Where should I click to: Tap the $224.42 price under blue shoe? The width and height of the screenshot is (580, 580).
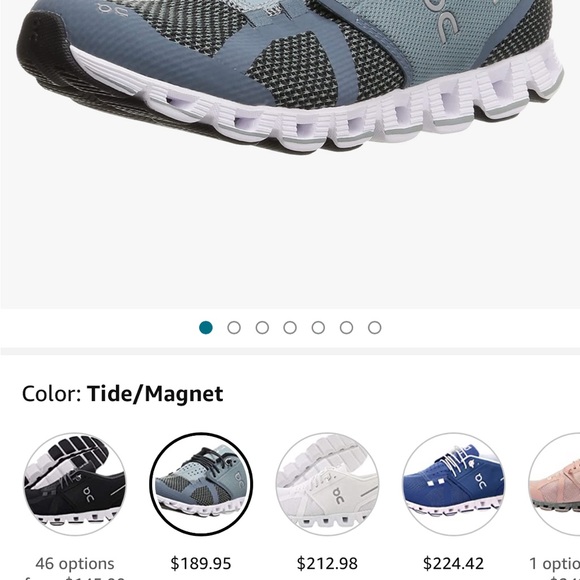pos(453,563)
